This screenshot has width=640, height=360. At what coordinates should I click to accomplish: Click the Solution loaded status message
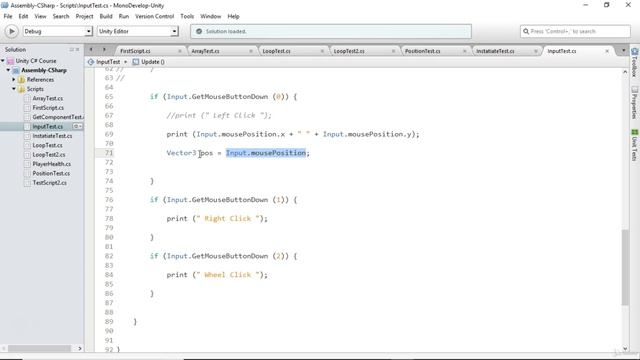click(x=226, y=31)
